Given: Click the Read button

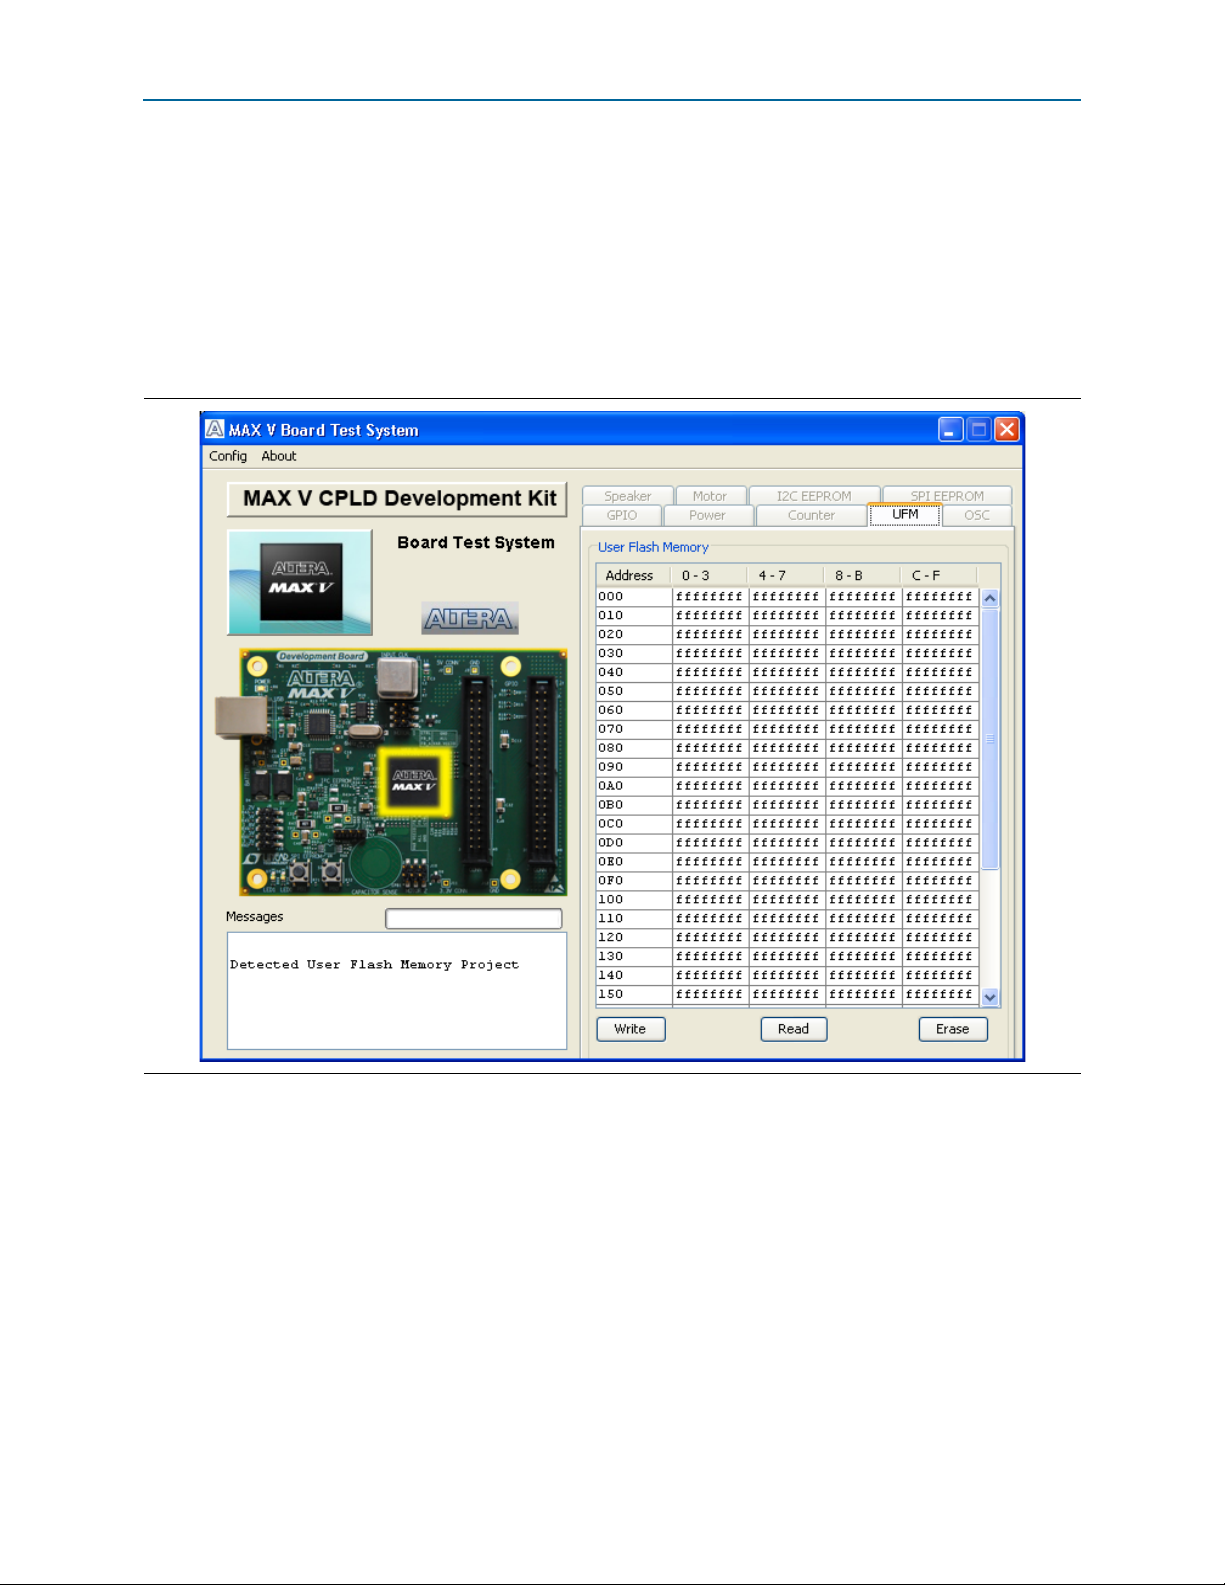Looking at the screenshot, I should [x=793, y=1029].
